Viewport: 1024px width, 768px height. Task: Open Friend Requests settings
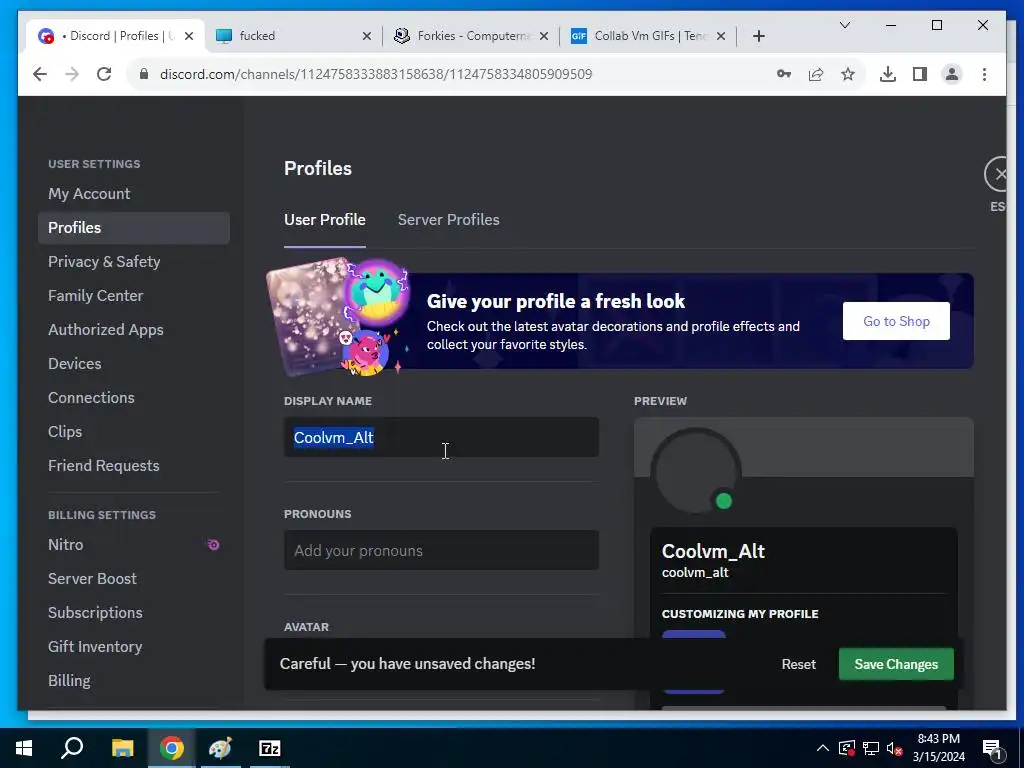pyautogui.click(x=134, y=466)
